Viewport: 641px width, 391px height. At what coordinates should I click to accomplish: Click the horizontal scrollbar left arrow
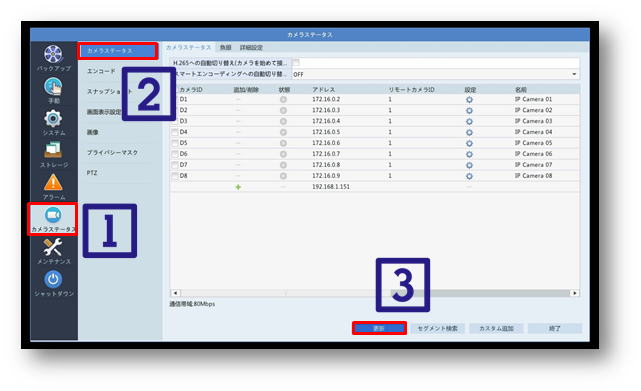point(175,293)
